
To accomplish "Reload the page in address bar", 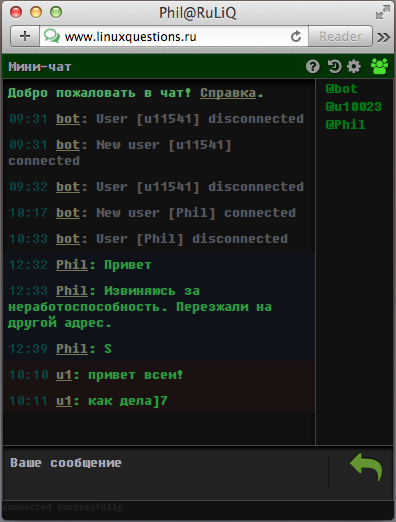I will click(296, 36).
